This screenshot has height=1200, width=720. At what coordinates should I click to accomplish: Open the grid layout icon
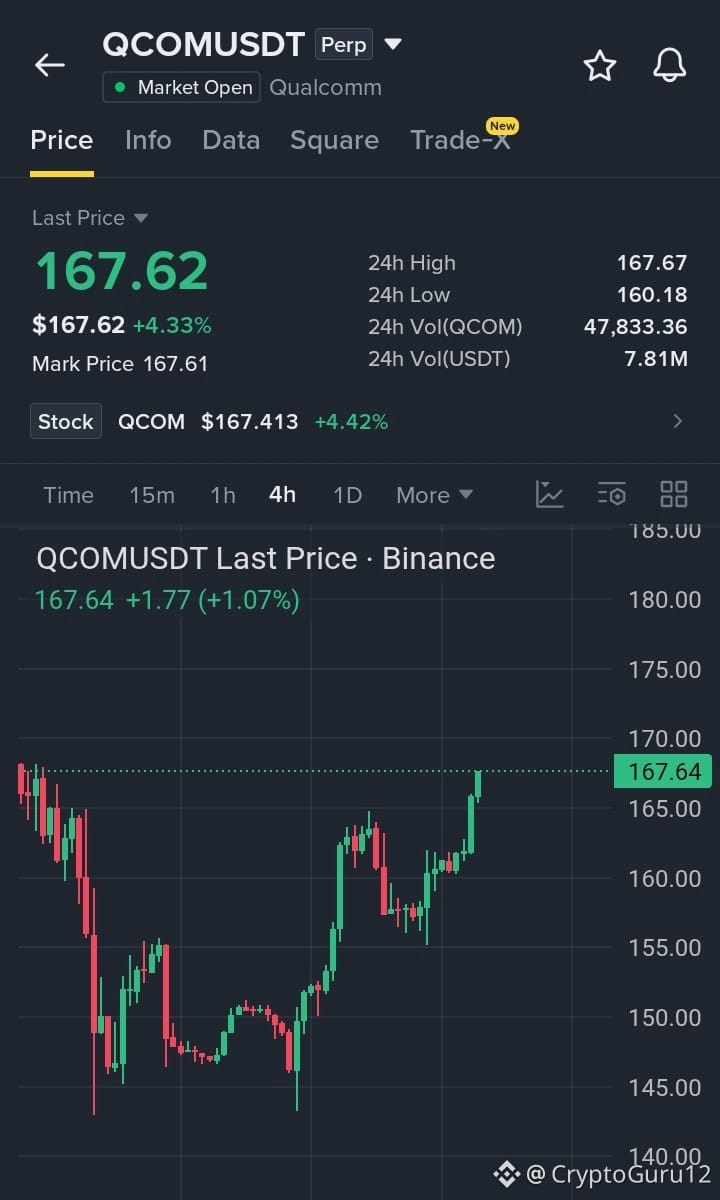[x=674, y=494]
